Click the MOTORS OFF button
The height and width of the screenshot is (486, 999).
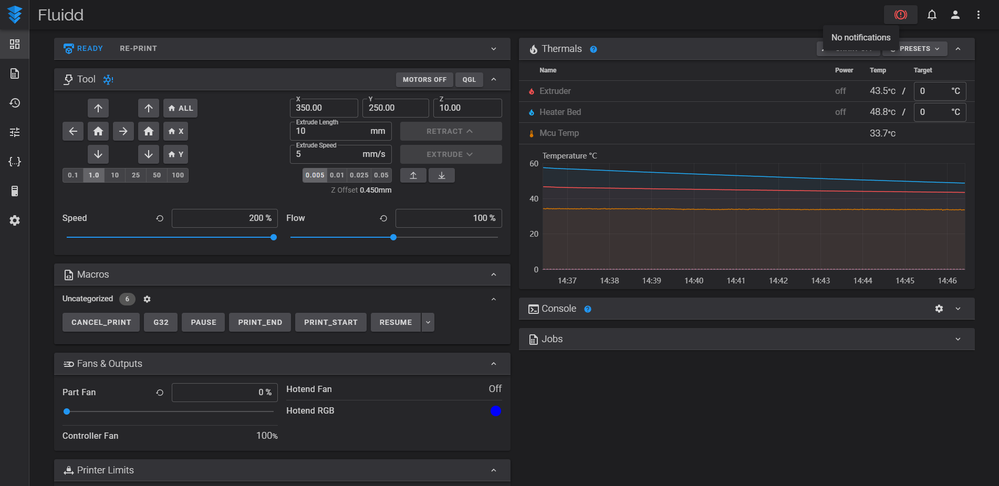424,79
